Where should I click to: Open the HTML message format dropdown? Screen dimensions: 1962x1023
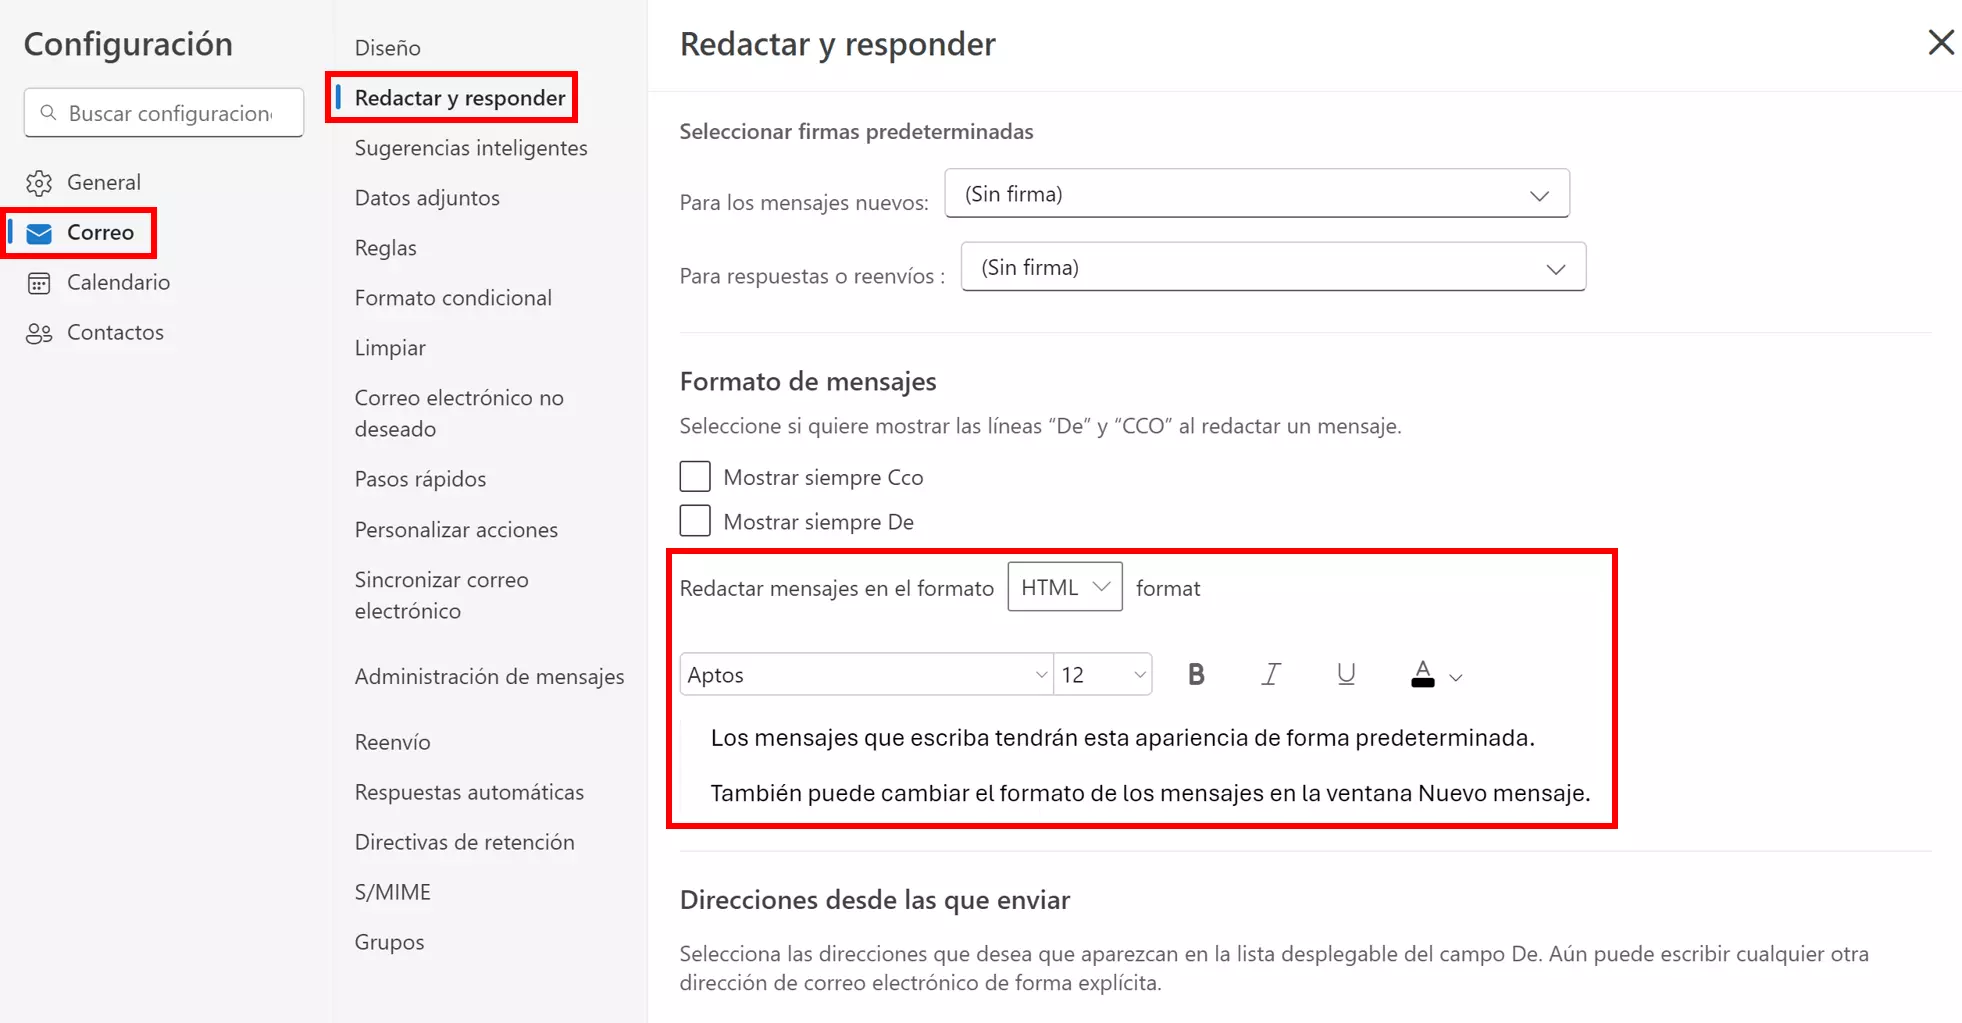[1064, 587]
